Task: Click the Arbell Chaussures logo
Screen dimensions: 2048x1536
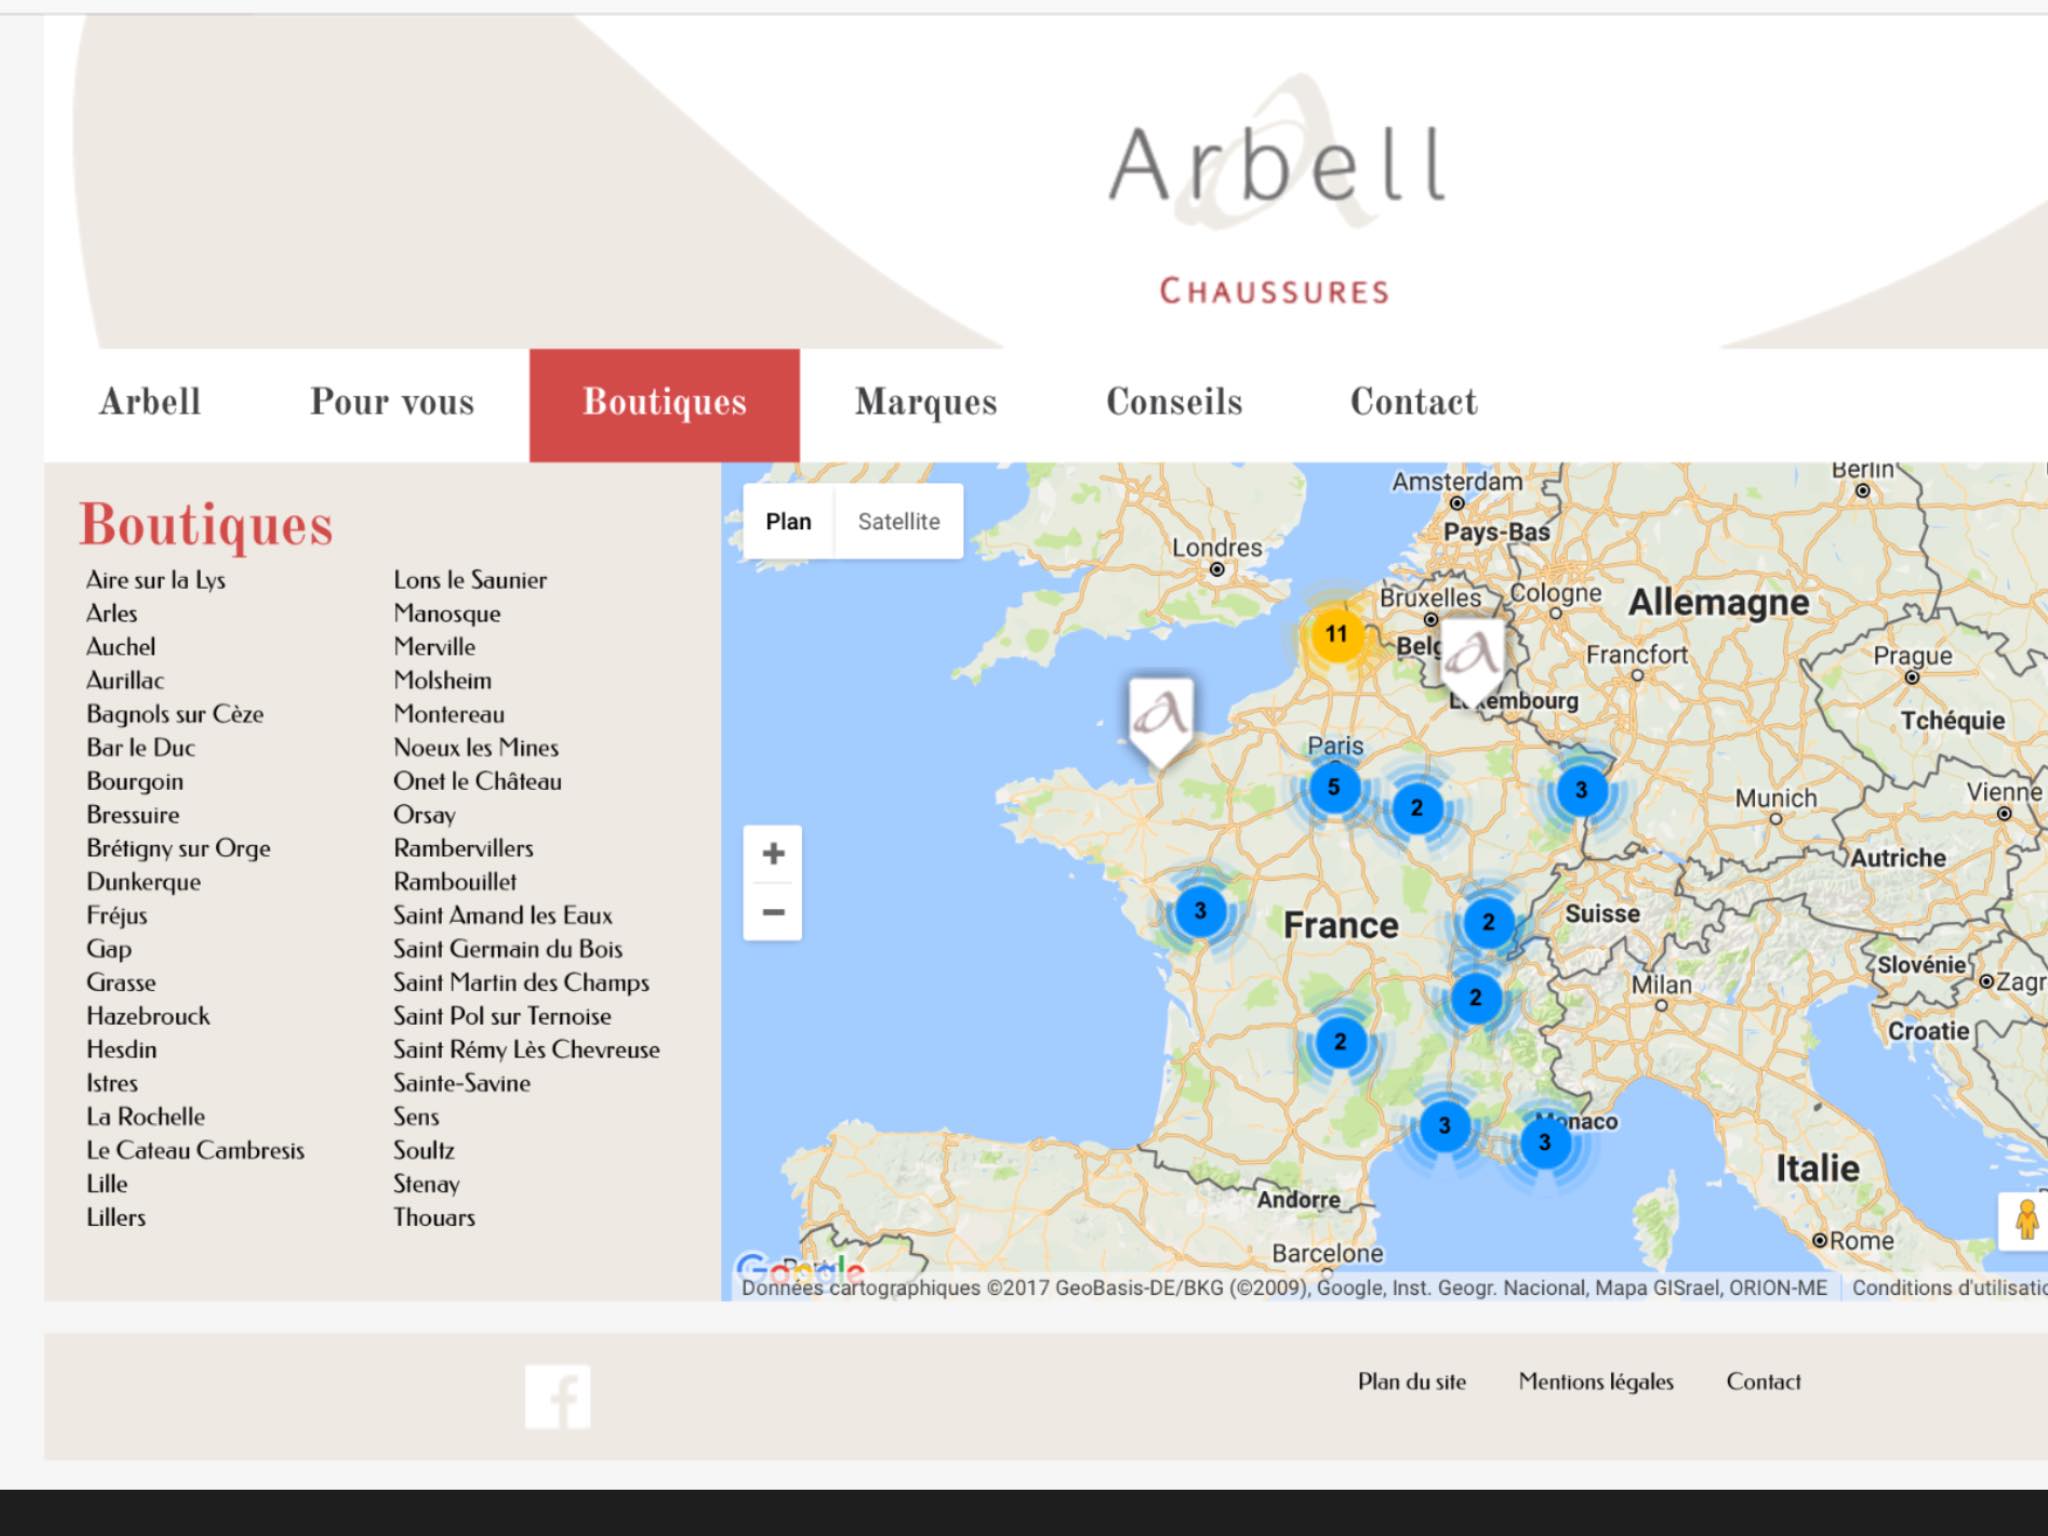Action: (1275, 191)
